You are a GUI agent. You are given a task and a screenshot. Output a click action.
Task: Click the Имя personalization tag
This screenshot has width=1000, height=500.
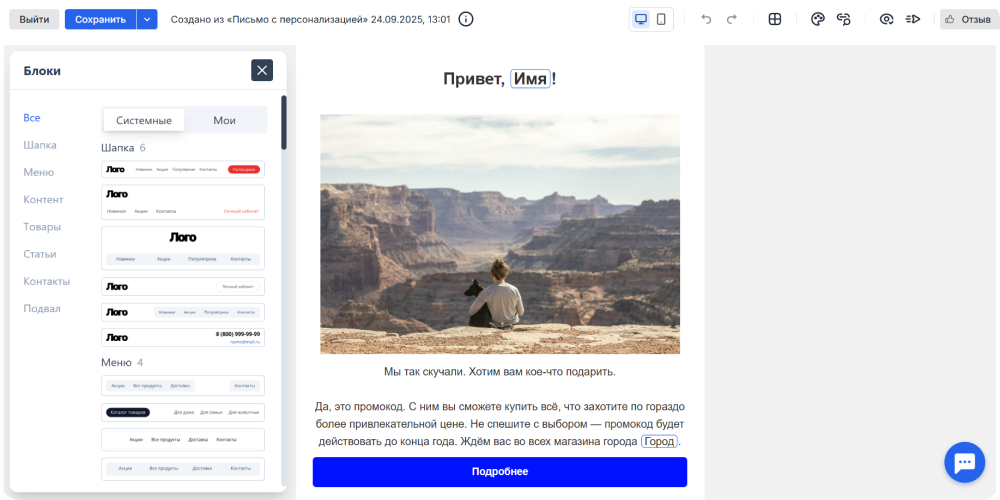point(530,79)
